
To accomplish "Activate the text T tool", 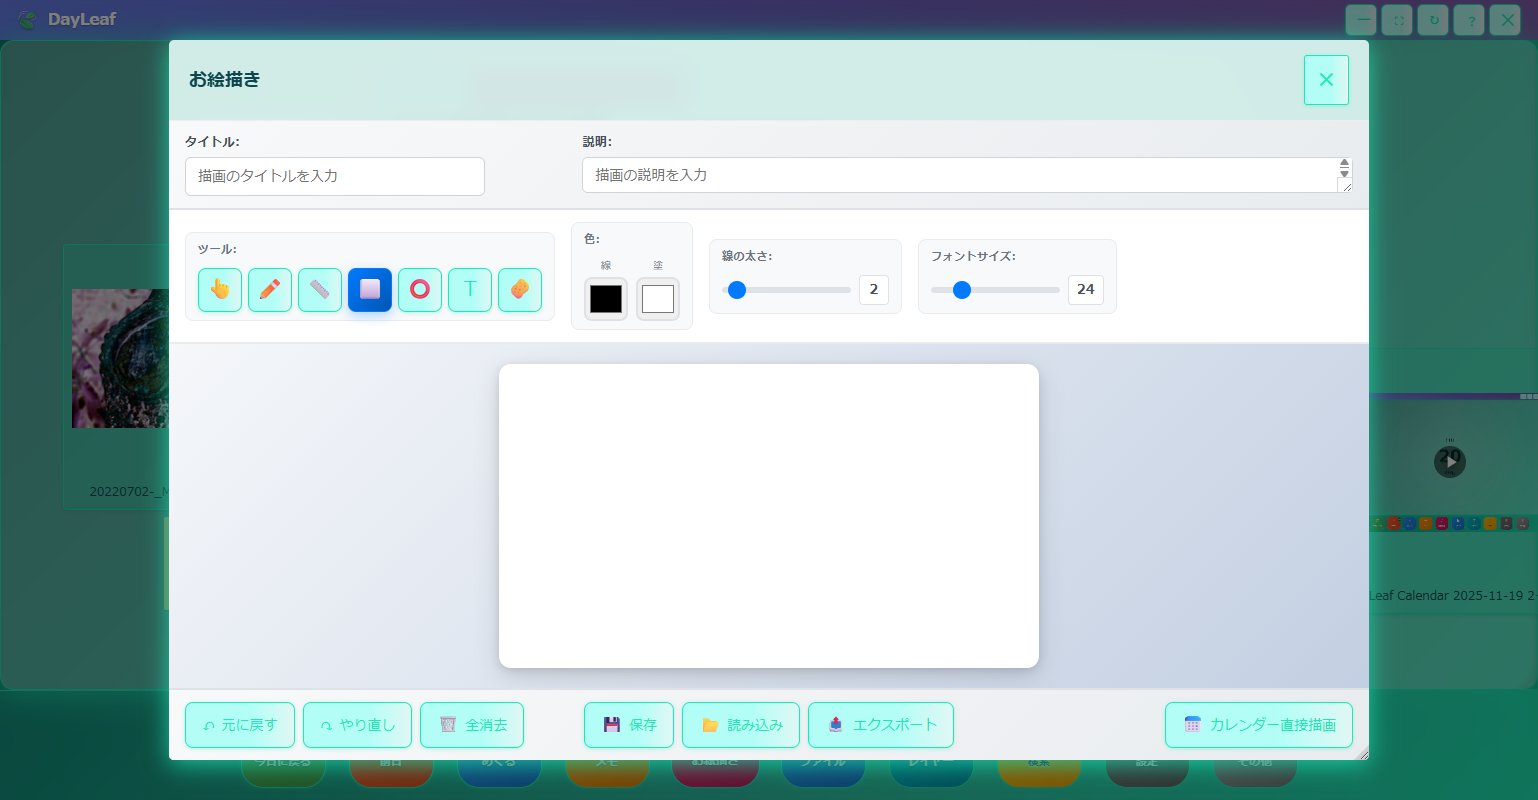I will pos(470,290).
